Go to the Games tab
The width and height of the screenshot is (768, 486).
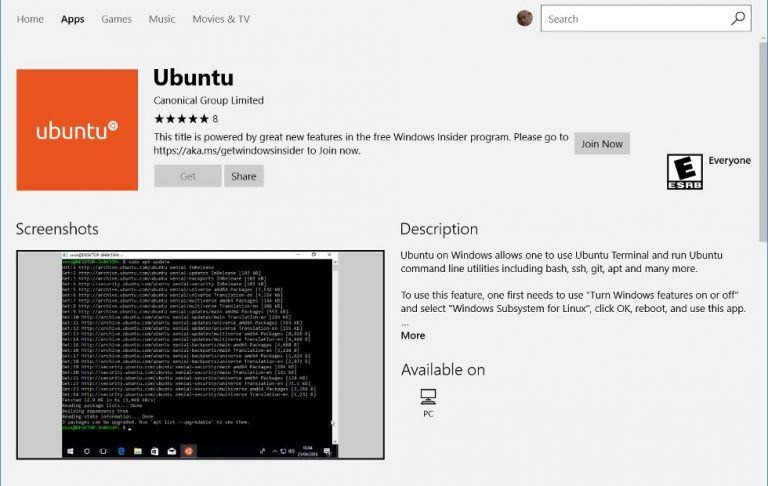116,19
